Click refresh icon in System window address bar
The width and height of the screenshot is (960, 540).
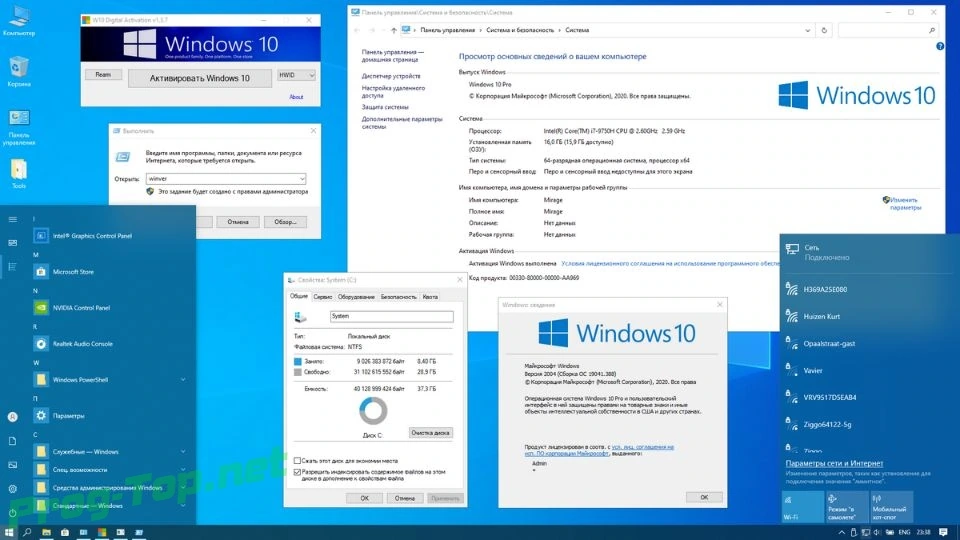[824, 30]
